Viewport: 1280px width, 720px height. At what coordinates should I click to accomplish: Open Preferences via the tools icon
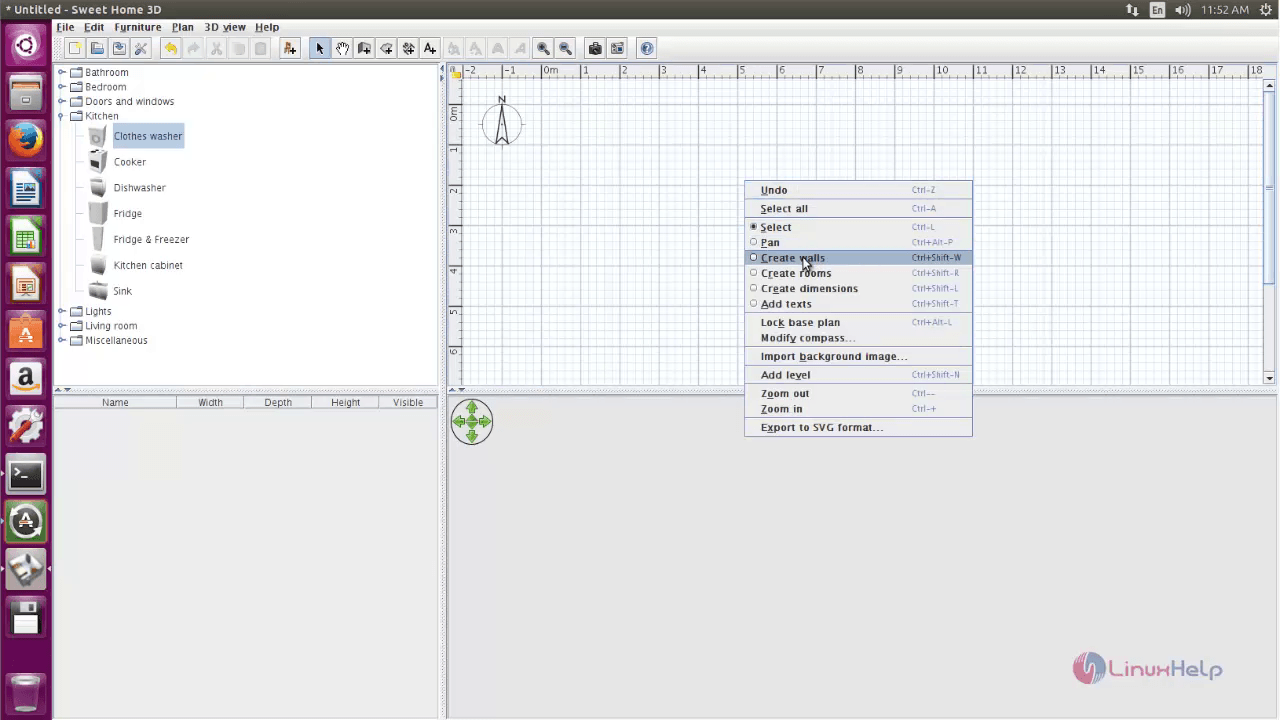(141, 48)
